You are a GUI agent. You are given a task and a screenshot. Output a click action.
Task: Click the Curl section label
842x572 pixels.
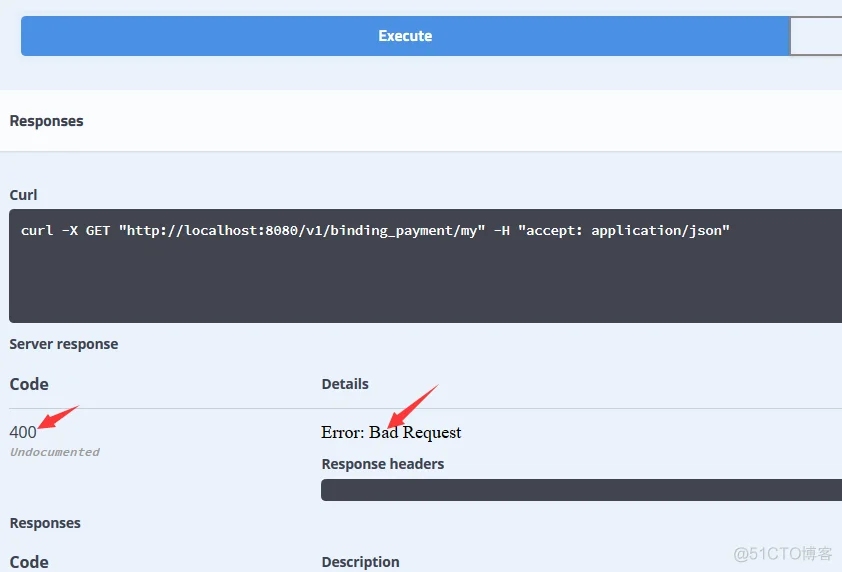click(24, 195)
